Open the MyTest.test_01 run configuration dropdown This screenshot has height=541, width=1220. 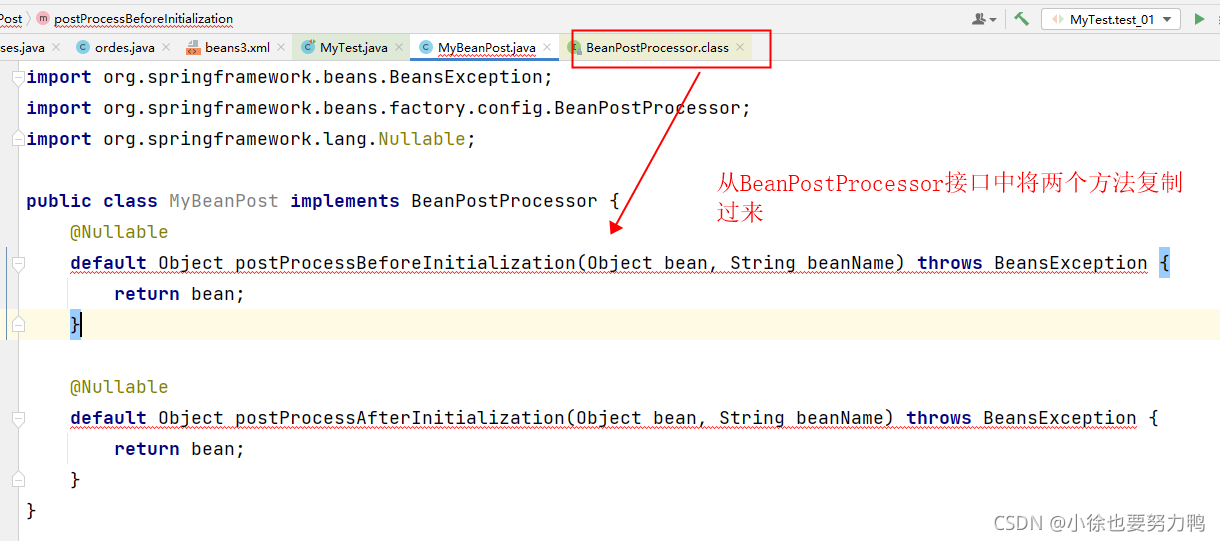click(1111, 19)
